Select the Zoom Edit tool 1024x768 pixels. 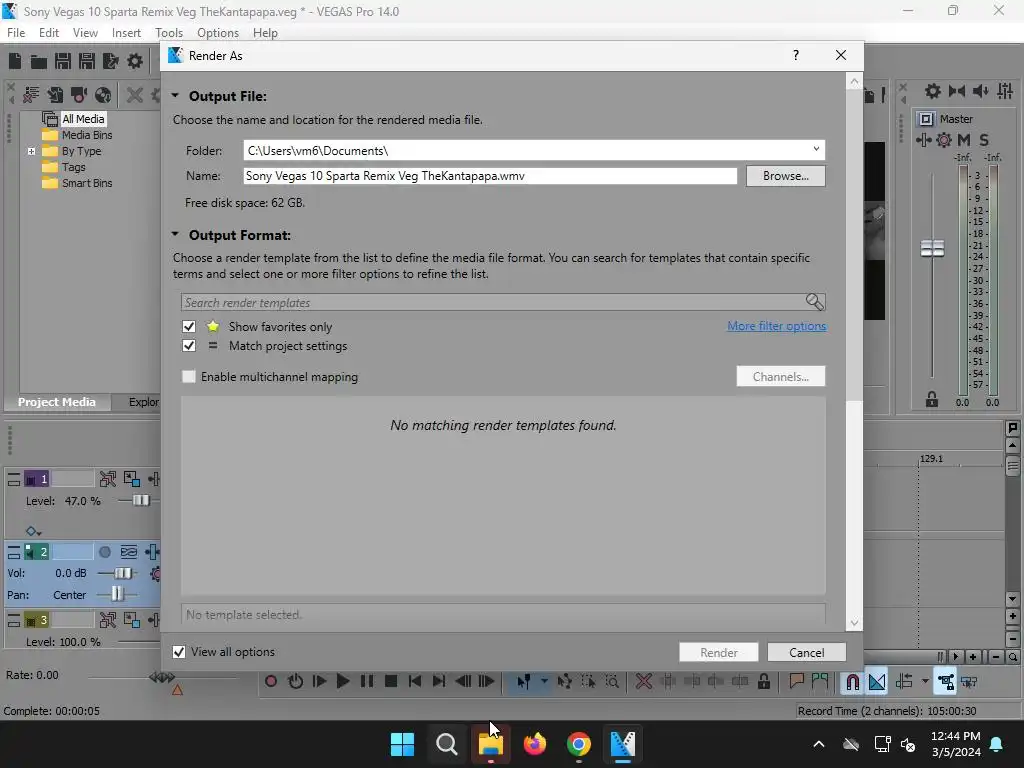pos(612,681)
